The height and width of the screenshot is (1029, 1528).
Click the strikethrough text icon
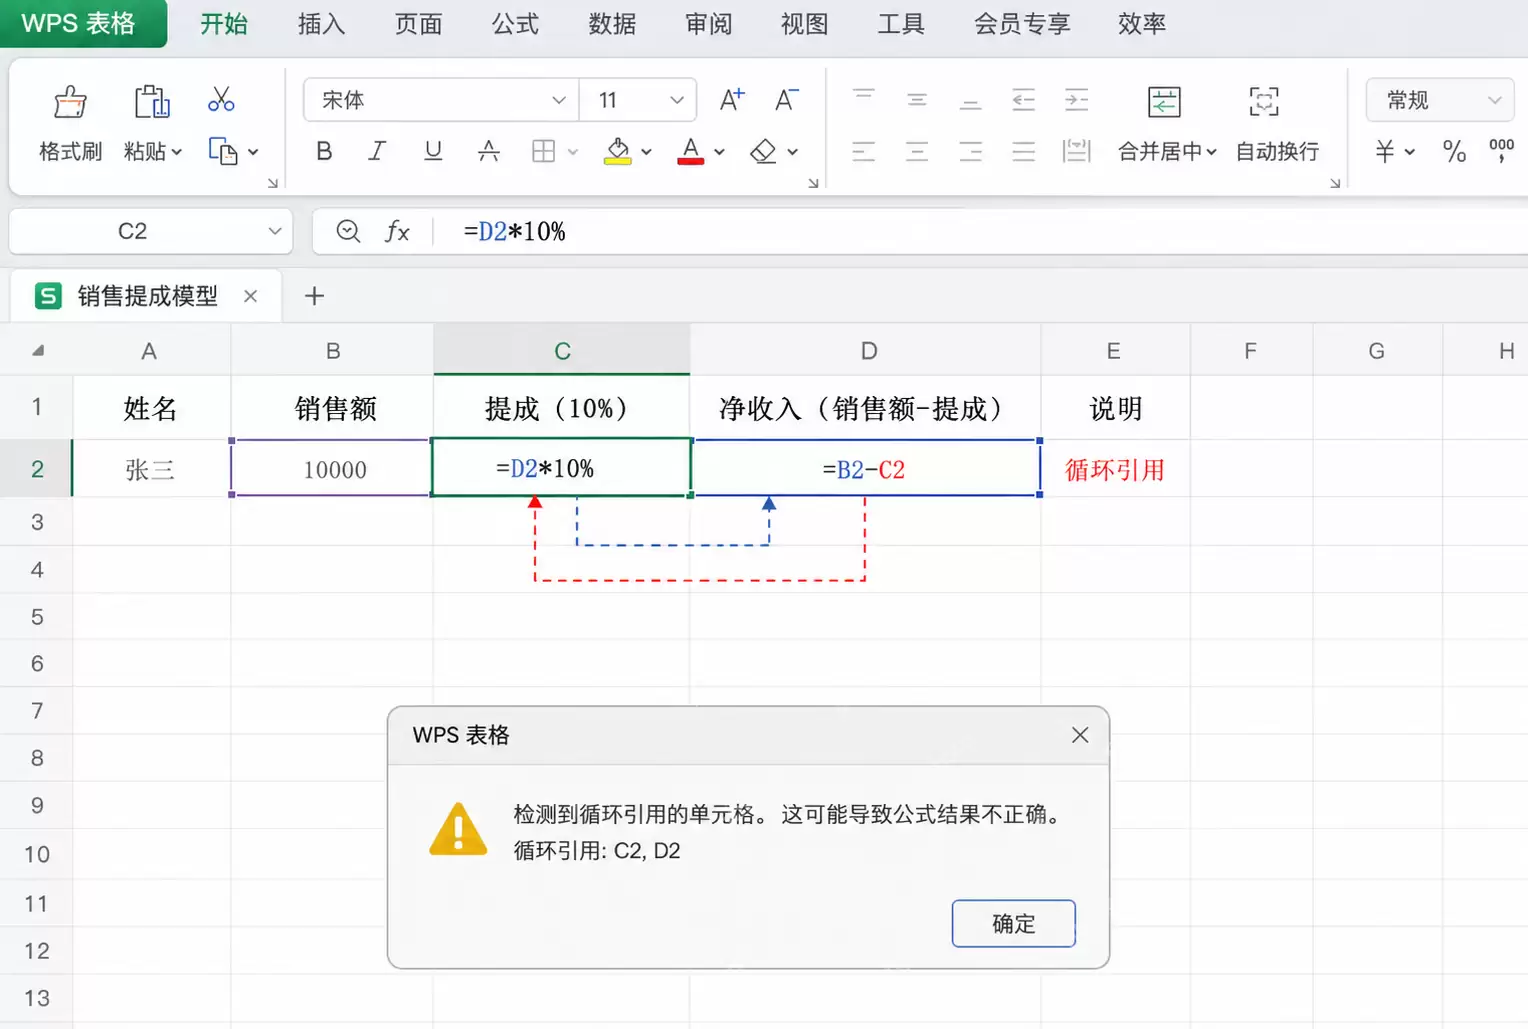click(488, 151)
